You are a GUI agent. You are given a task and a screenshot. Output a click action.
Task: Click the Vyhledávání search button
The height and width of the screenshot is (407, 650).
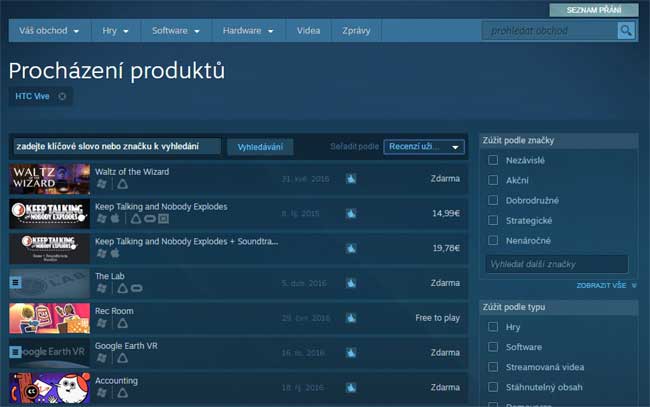[x=260, y=147]
